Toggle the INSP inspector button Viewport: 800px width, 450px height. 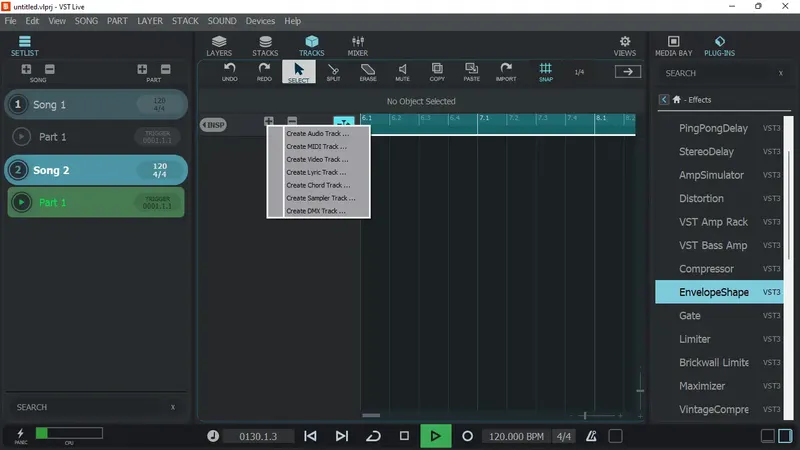[213, 125]
